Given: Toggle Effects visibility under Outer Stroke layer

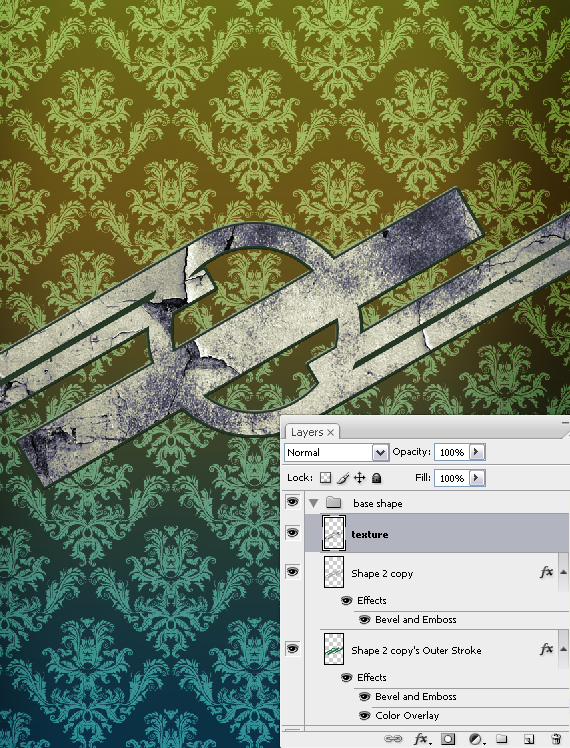Looking at the screenshot, I should point(347,677).
